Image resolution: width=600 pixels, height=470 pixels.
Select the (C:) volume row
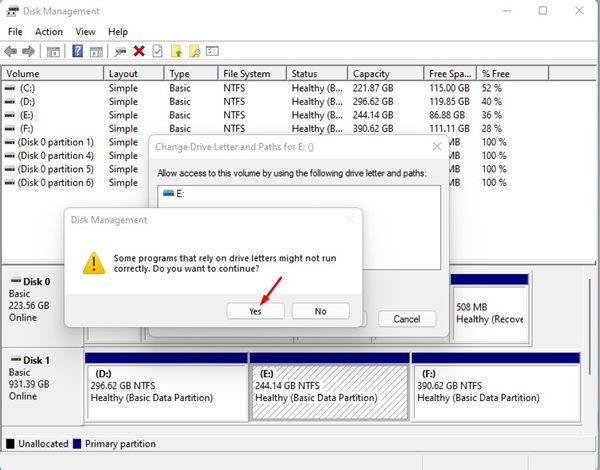point(52,88)
